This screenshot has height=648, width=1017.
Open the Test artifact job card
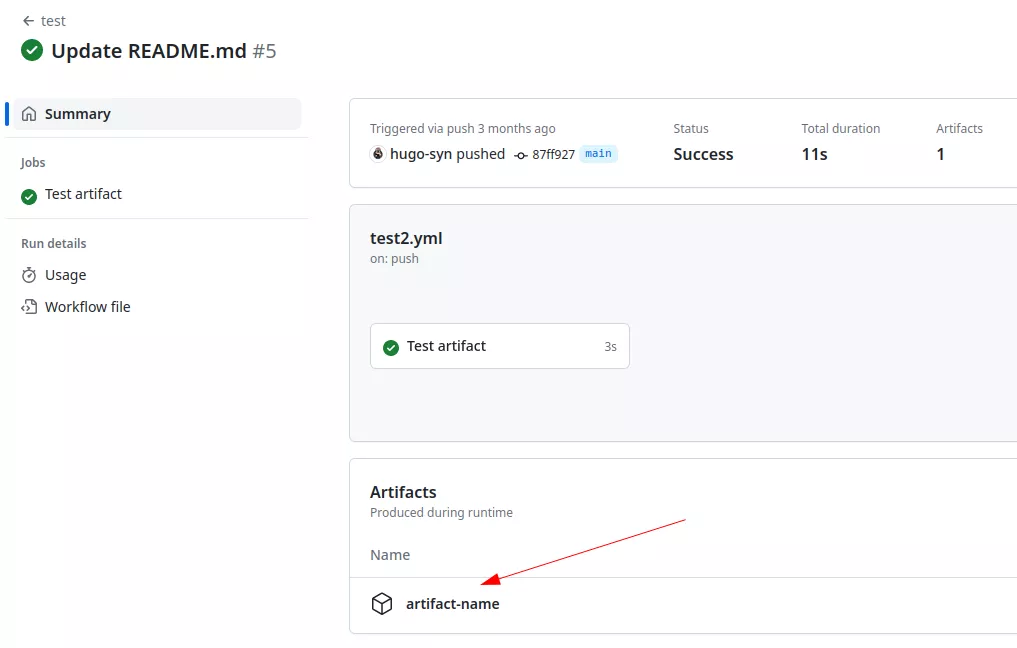[x=499, y=346]
